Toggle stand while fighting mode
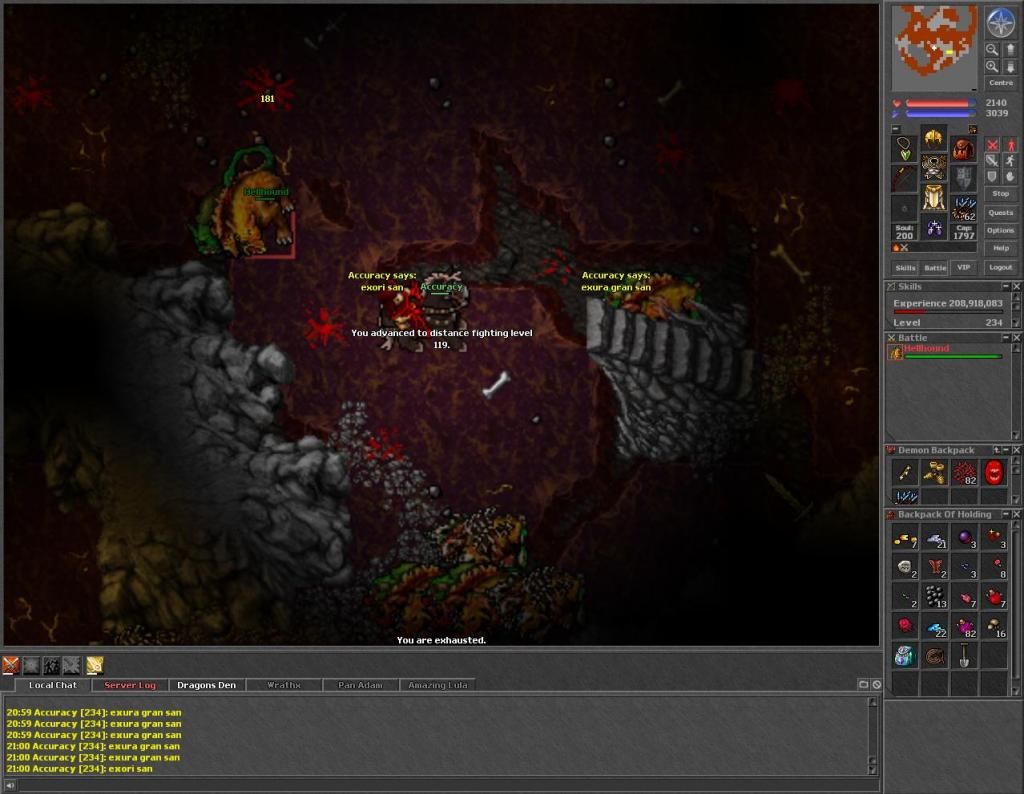The height and width of the screenshot is (794, 1024). coord(1010,145)
